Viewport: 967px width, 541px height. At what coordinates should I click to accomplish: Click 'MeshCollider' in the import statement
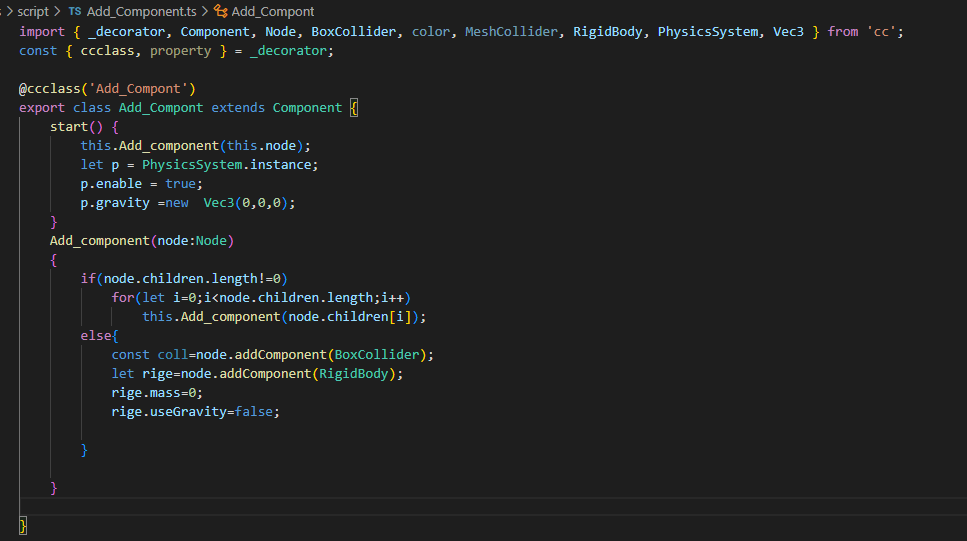[x=511, y=31]
